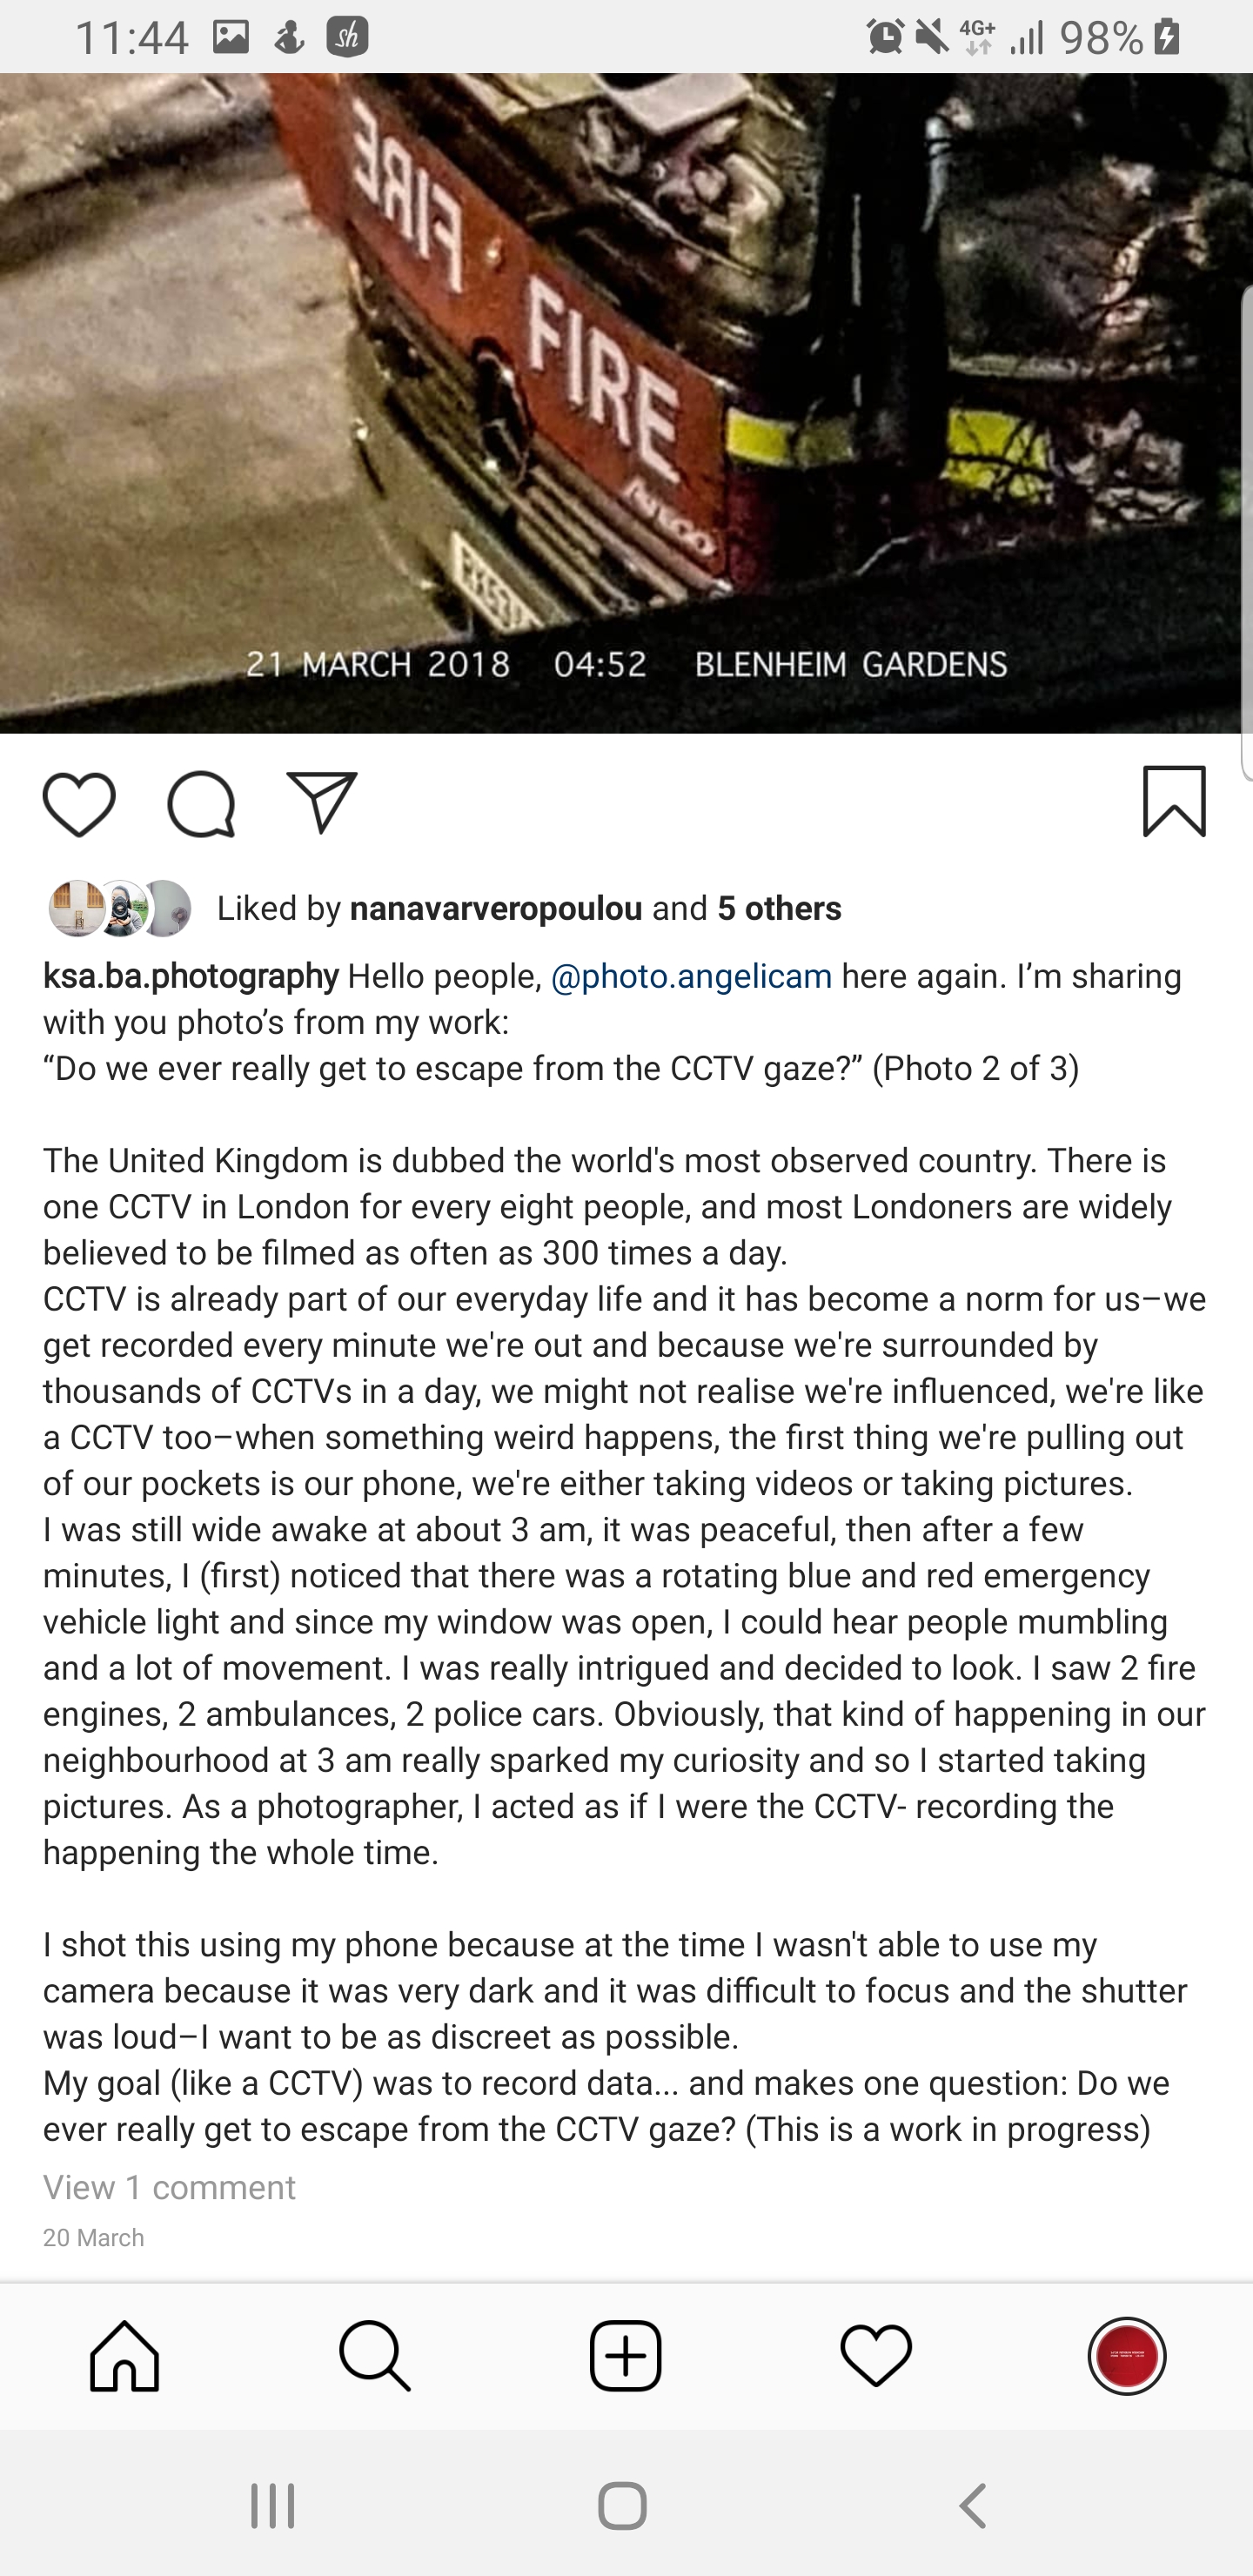This screenshot has width=1253, height=2576.
Task: Like the post with the heart icon
Action: point(79,804)
